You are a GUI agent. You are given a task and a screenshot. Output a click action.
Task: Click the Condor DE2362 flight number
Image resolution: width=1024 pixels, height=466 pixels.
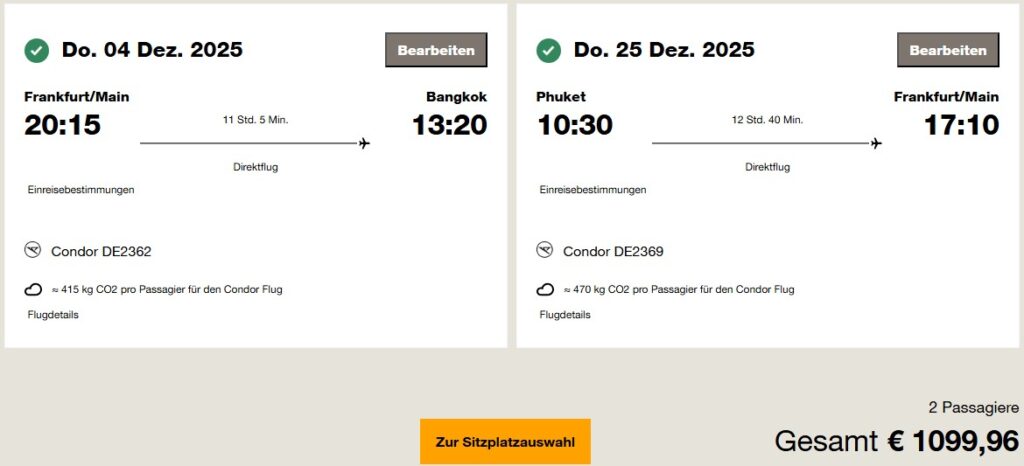coord(101,251)
